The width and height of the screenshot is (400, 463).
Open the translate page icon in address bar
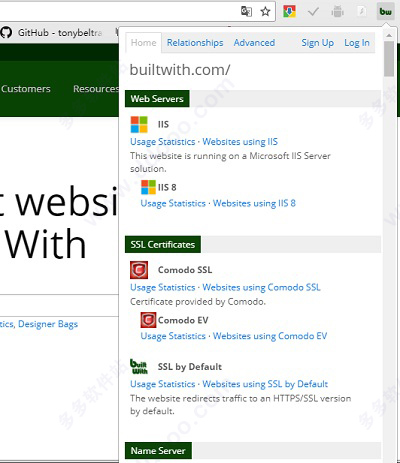click(x=246, y=12)
